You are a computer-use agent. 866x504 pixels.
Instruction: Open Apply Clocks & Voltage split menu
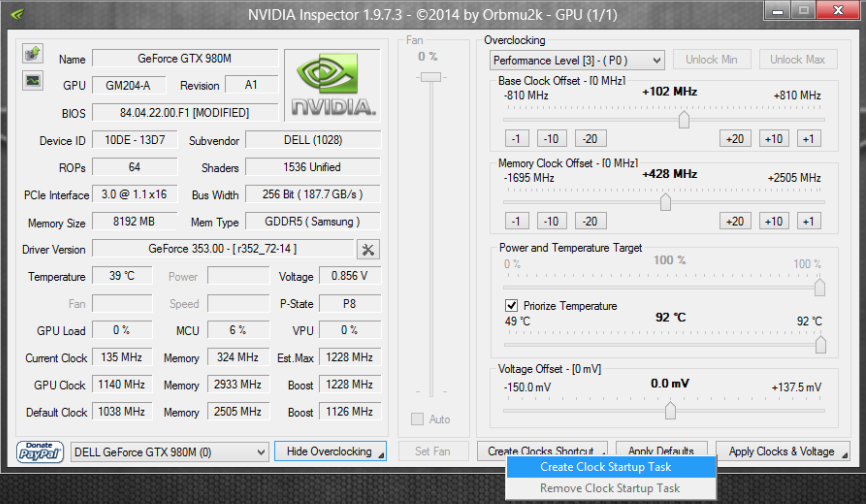845,455
